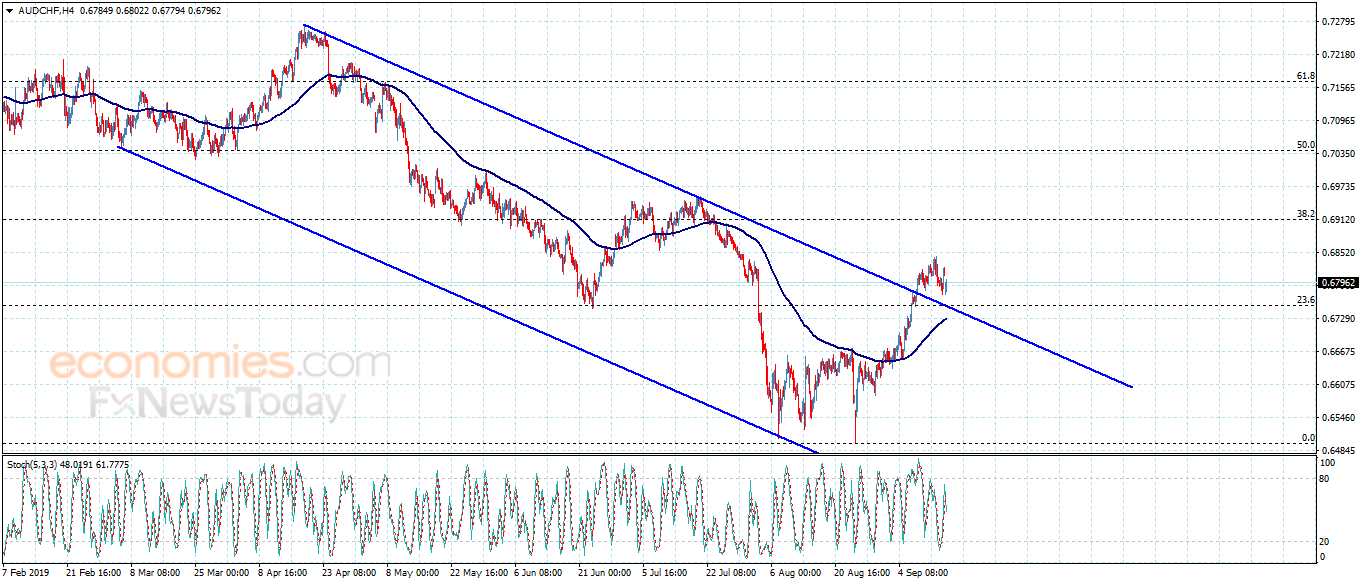Viewport: 1362px width, 584px height.
Task: Click the 6 Aug 00:00 date label
Action: tap(797, 574)
